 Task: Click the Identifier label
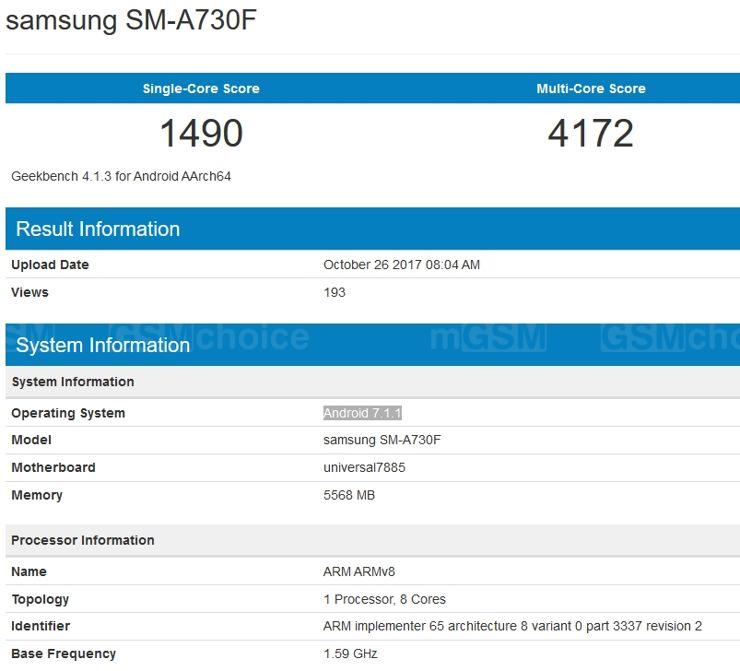(x=41, y=626)
